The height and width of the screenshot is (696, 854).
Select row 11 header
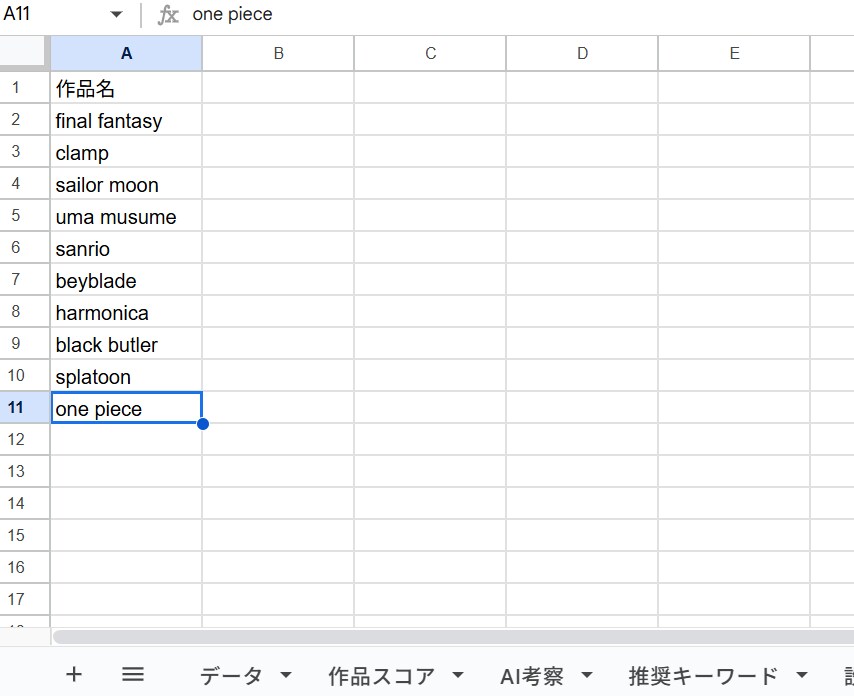pos(25,407)
